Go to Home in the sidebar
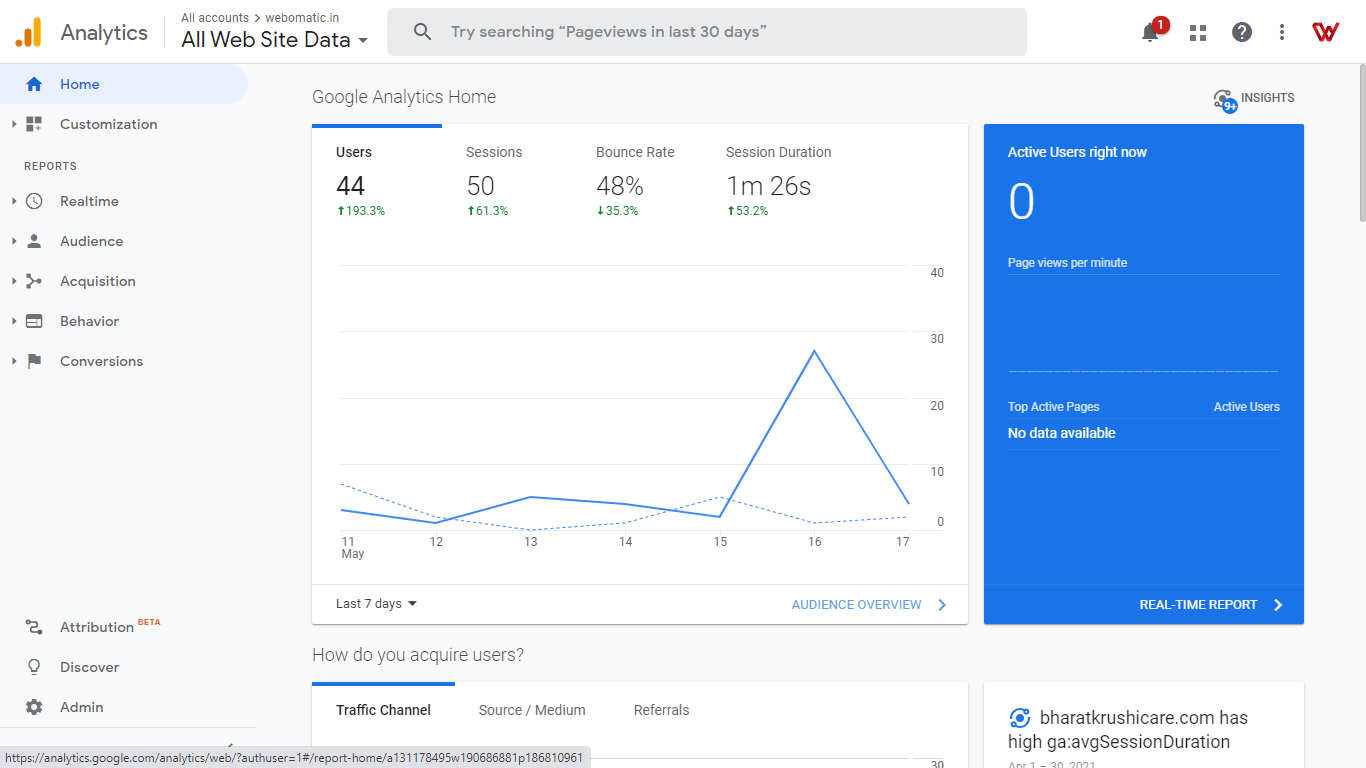The image size is (1366, 768). click(124, 84)
